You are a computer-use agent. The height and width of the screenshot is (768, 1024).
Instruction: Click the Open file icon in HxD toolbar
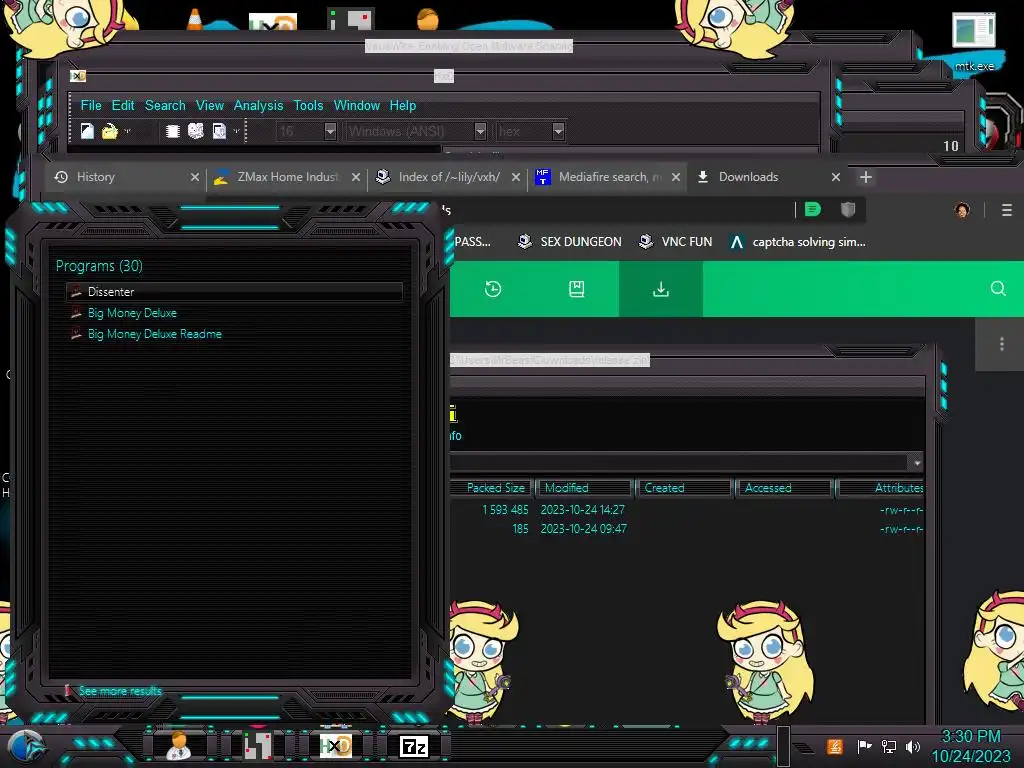click(110, 131)
